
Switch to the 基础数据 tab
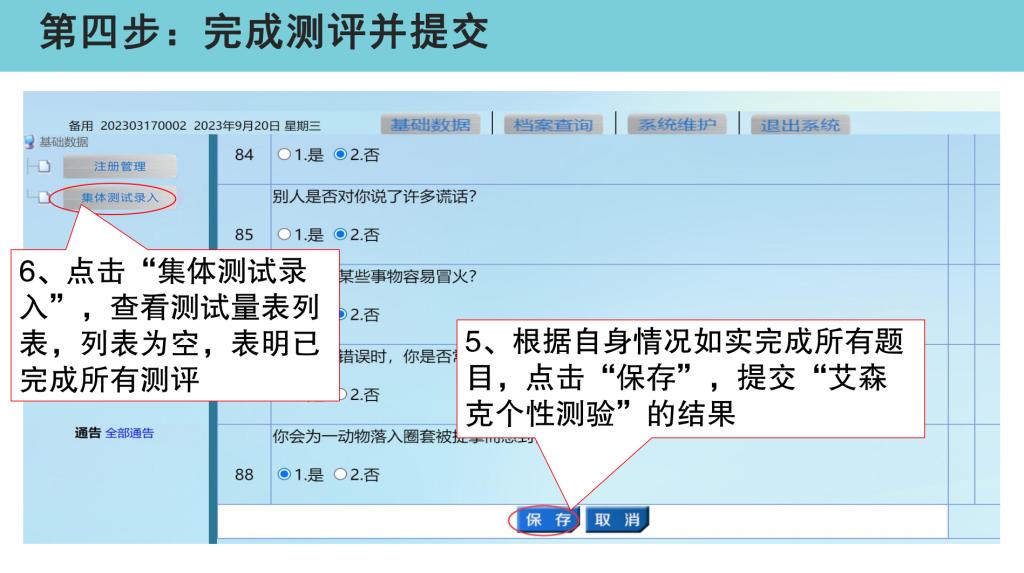[x=430, y=125]
